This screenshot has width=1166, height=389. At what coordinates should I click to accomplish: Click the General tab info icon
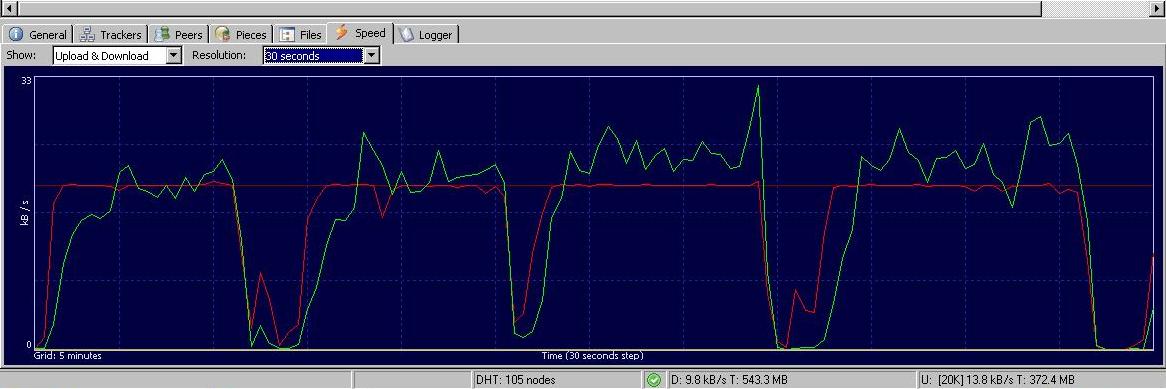(x=16, y=34)
